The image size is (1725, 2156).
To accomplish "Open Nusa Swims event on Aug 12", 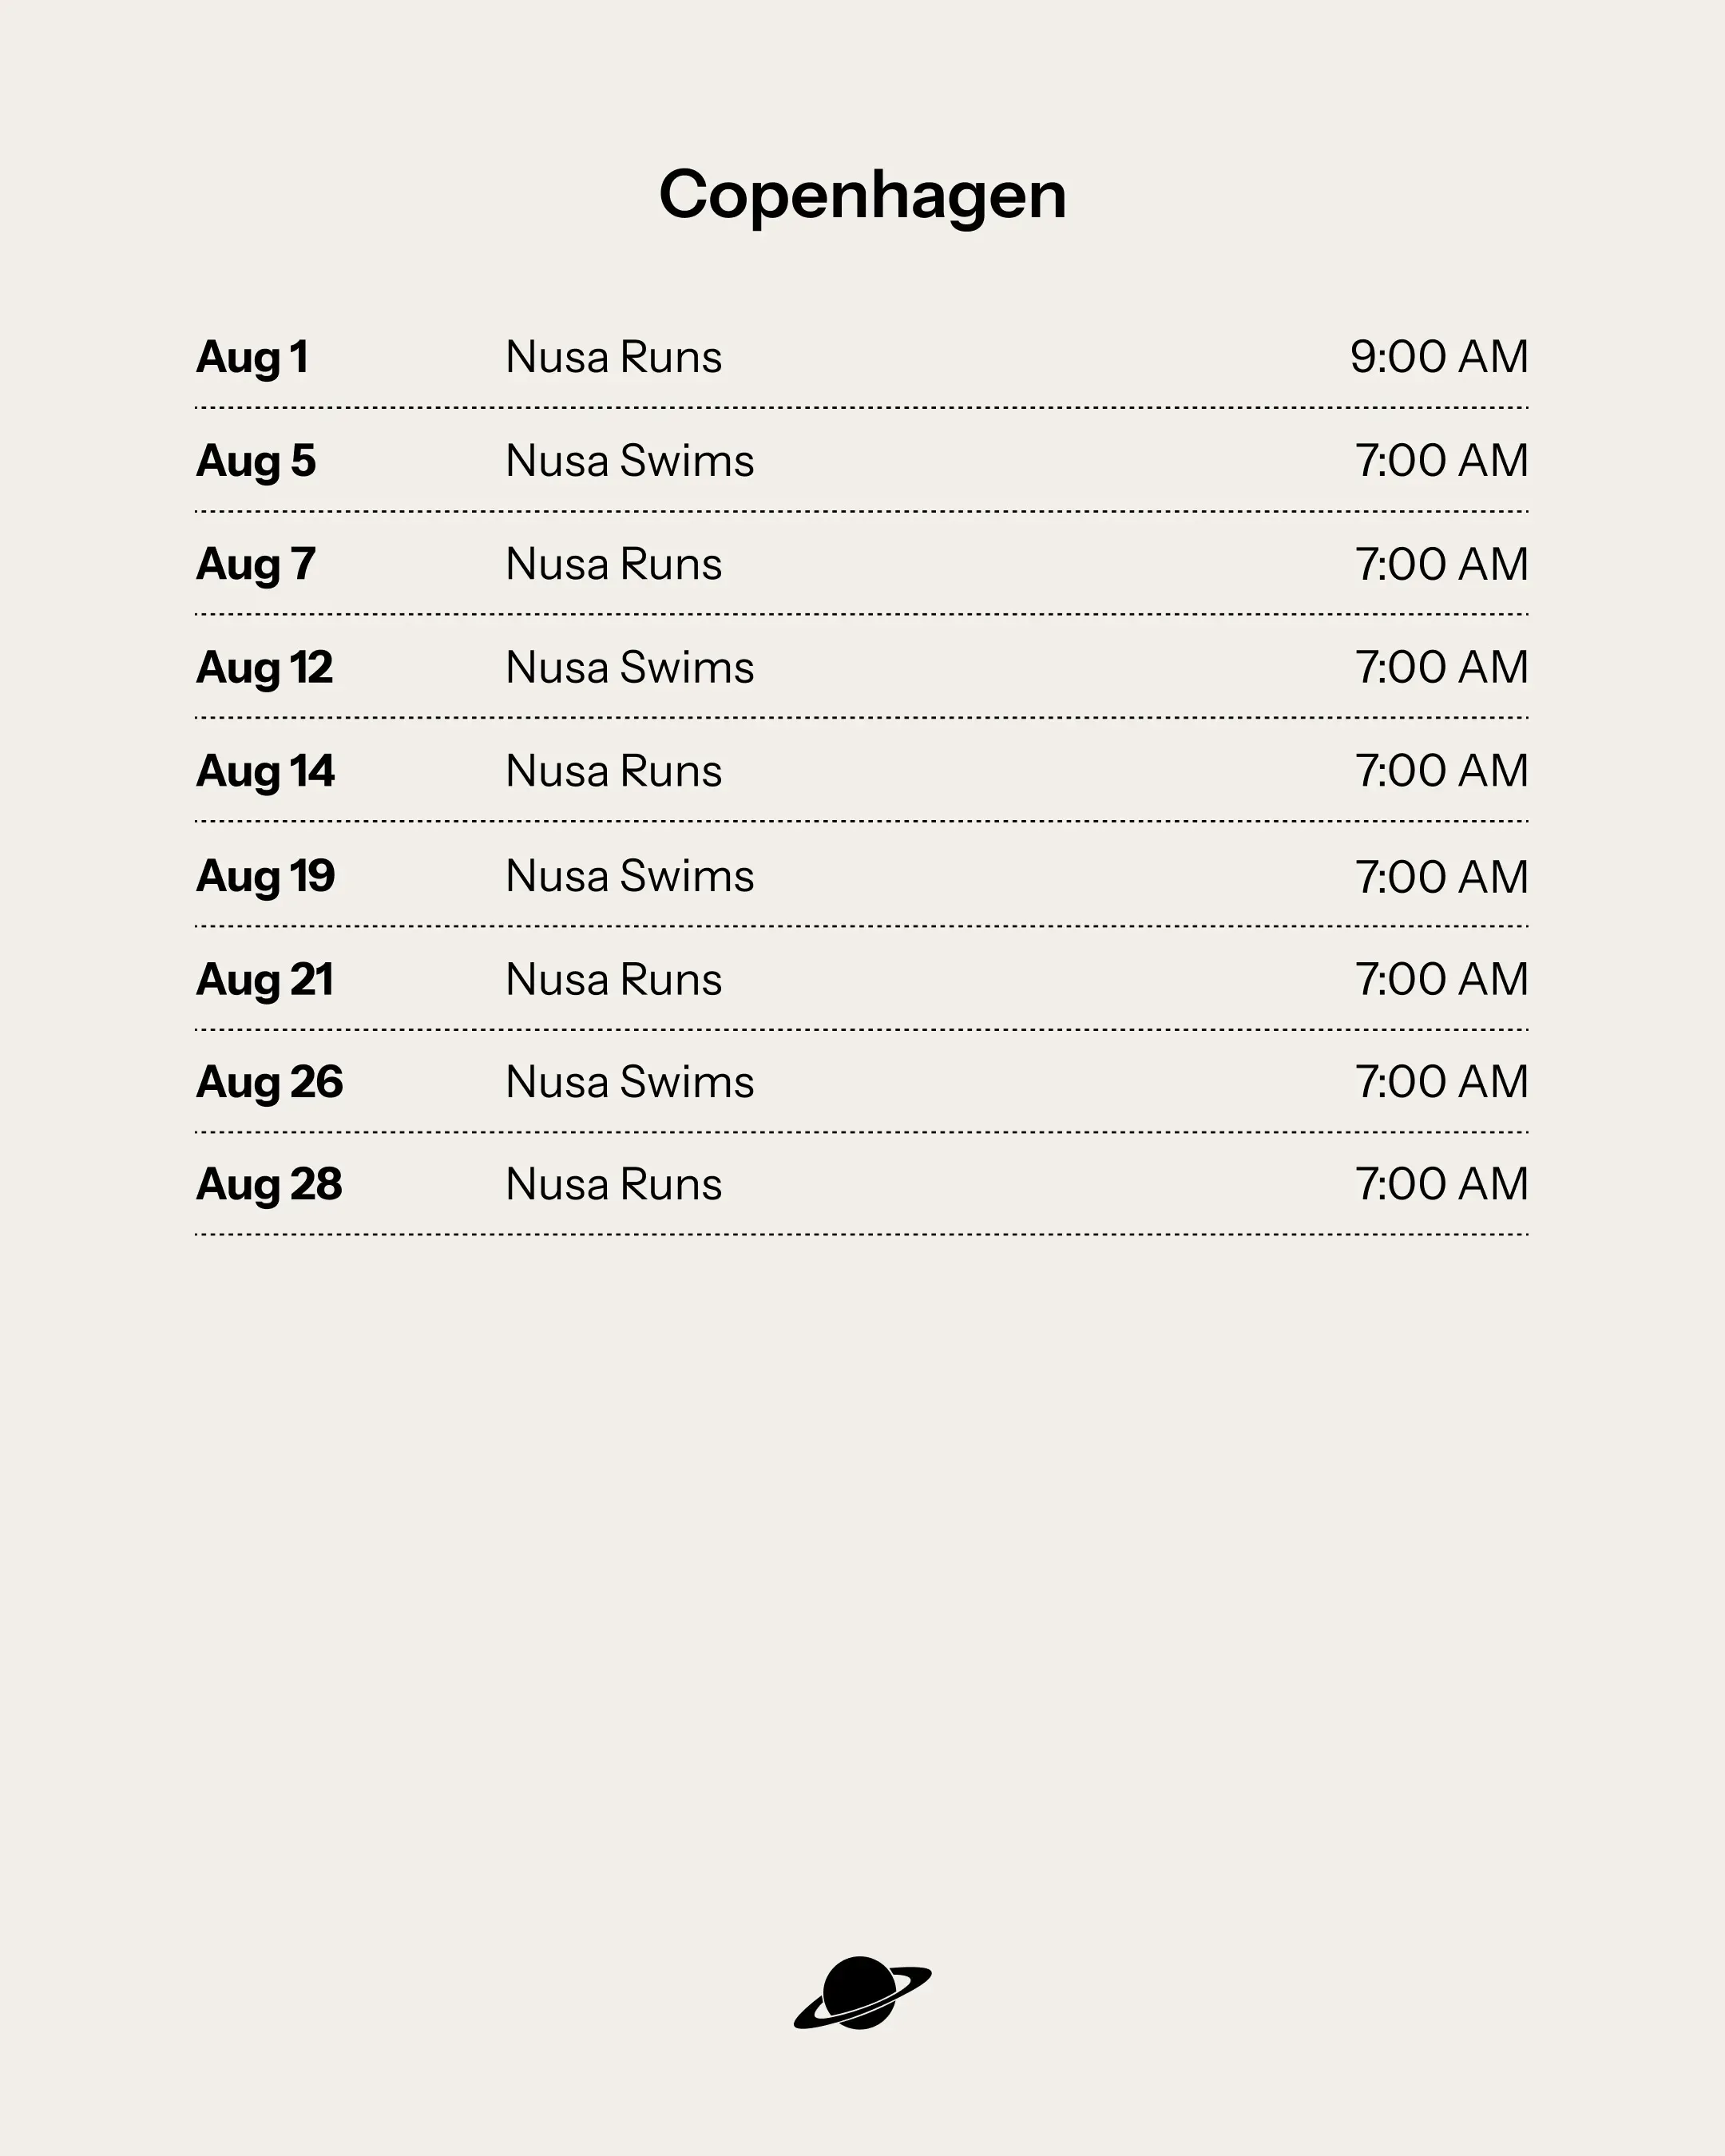I will (630, 667).
